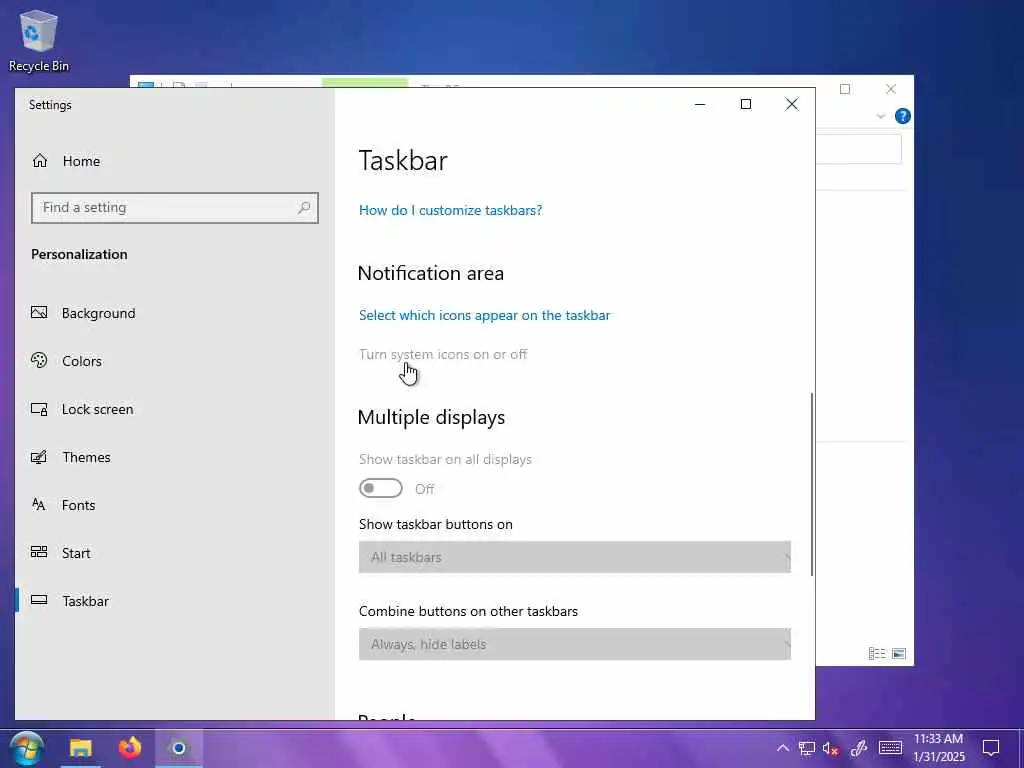The height and width of the screenshot is (768, 1024).
Task: Click the Taskbar icon in sidebar
Action: (x=39, y=600)
